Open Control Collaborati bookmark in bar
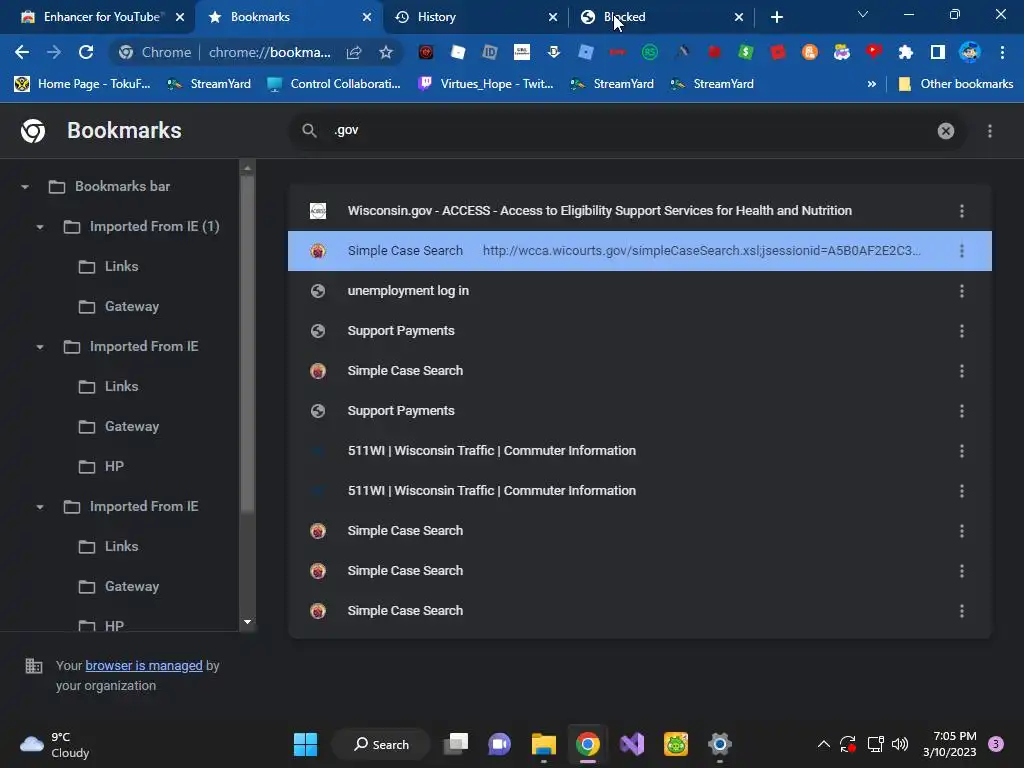This screenshot has width=1024, height=768. [x=334, y=84]
